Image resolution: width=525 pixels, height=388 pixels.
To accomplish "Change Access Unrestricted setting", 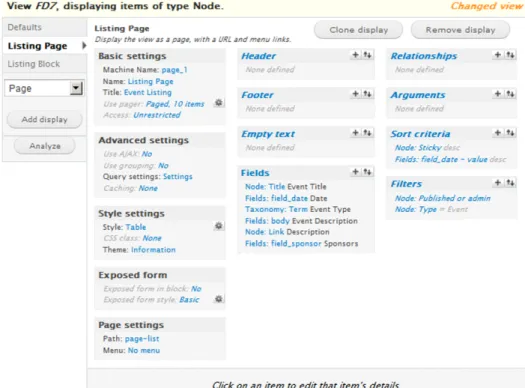I will (x=157, y=115).
